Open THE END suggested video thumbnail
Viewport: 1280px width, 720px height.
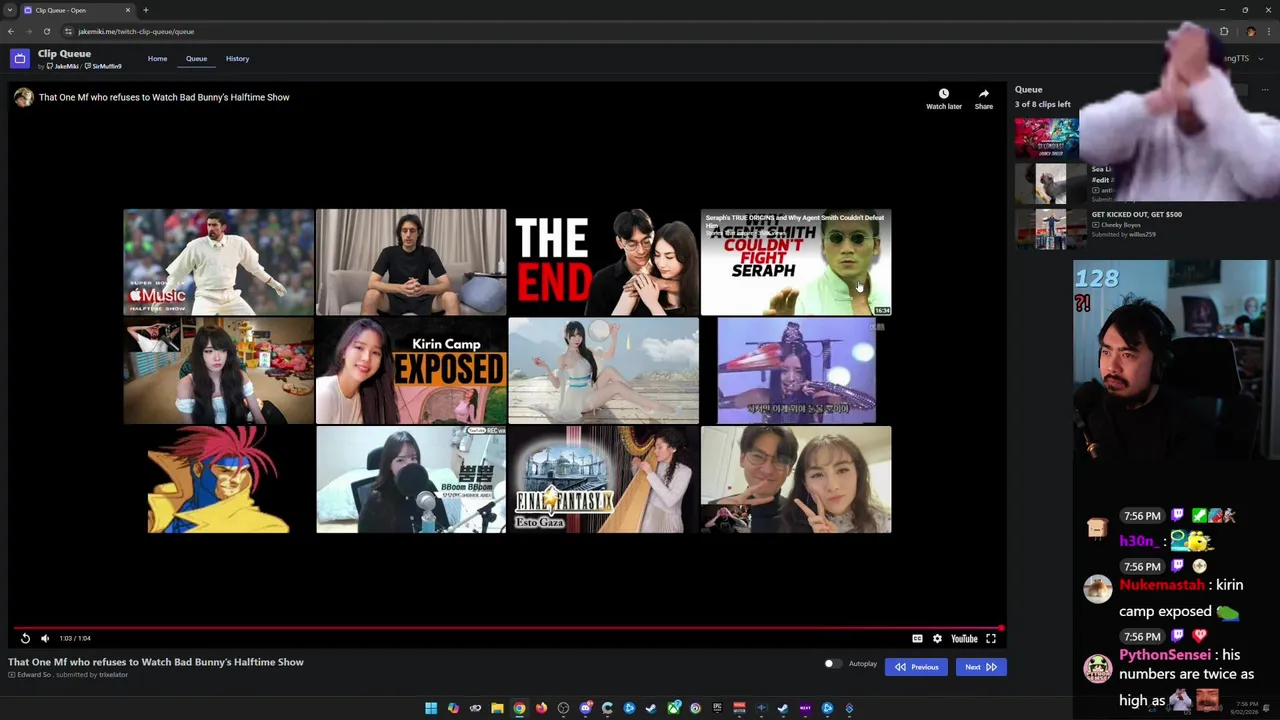pos(603,262)
